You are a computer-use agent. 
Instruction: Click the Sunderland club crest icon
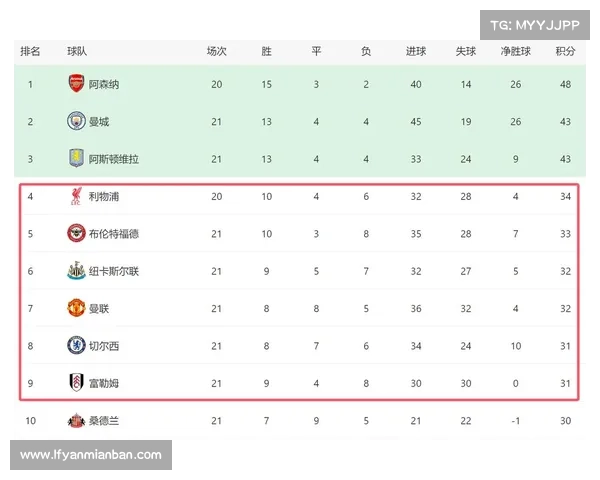[77, 421]
